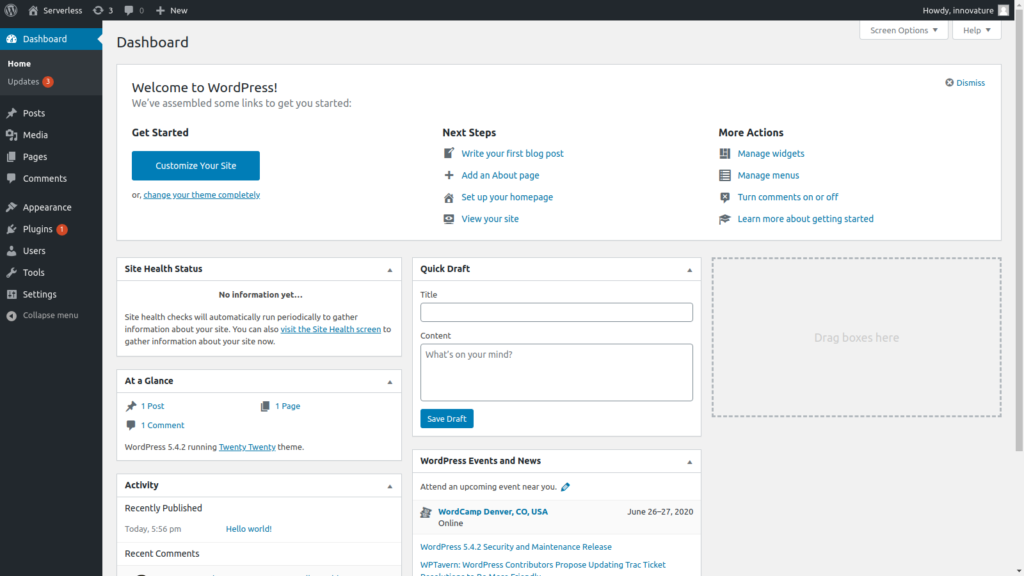Click the 1 Comment count link
The image size is (1024, 576).
(163, 425)
